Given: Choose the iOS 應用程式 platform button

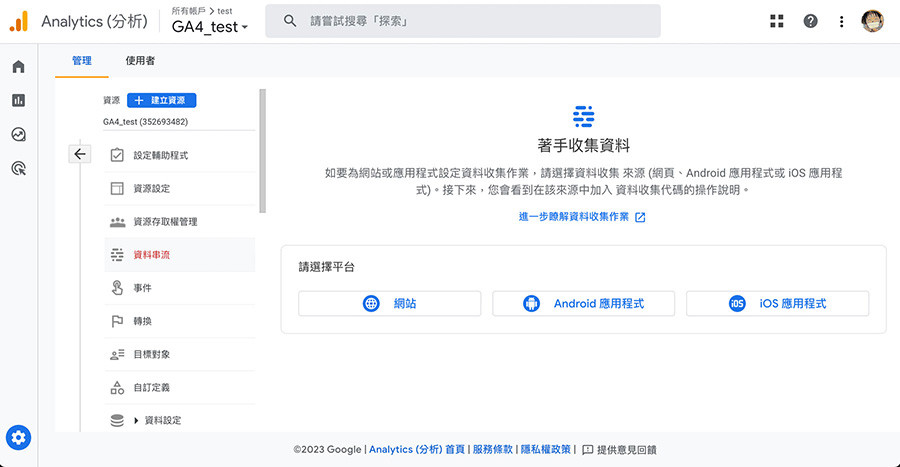Looking at the screenshot, I should (777, 303).
